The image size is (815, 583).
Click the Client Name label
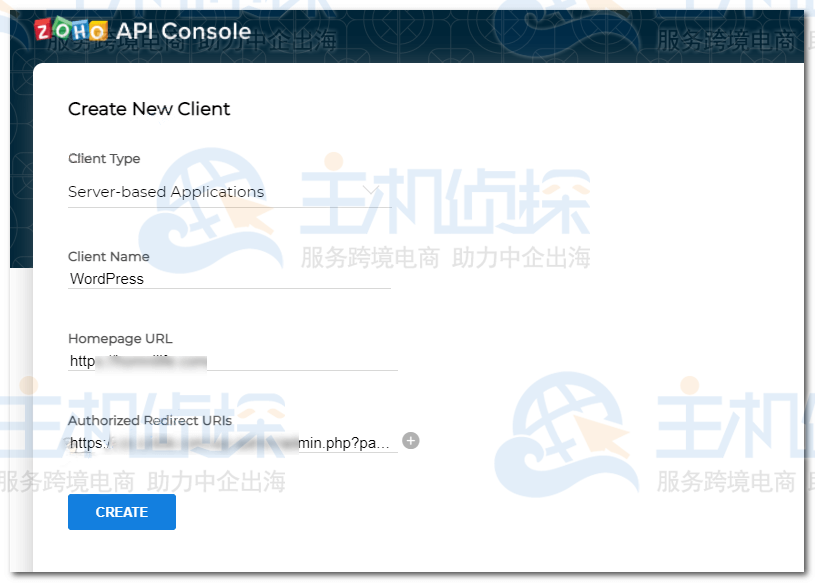coord(108,257)
